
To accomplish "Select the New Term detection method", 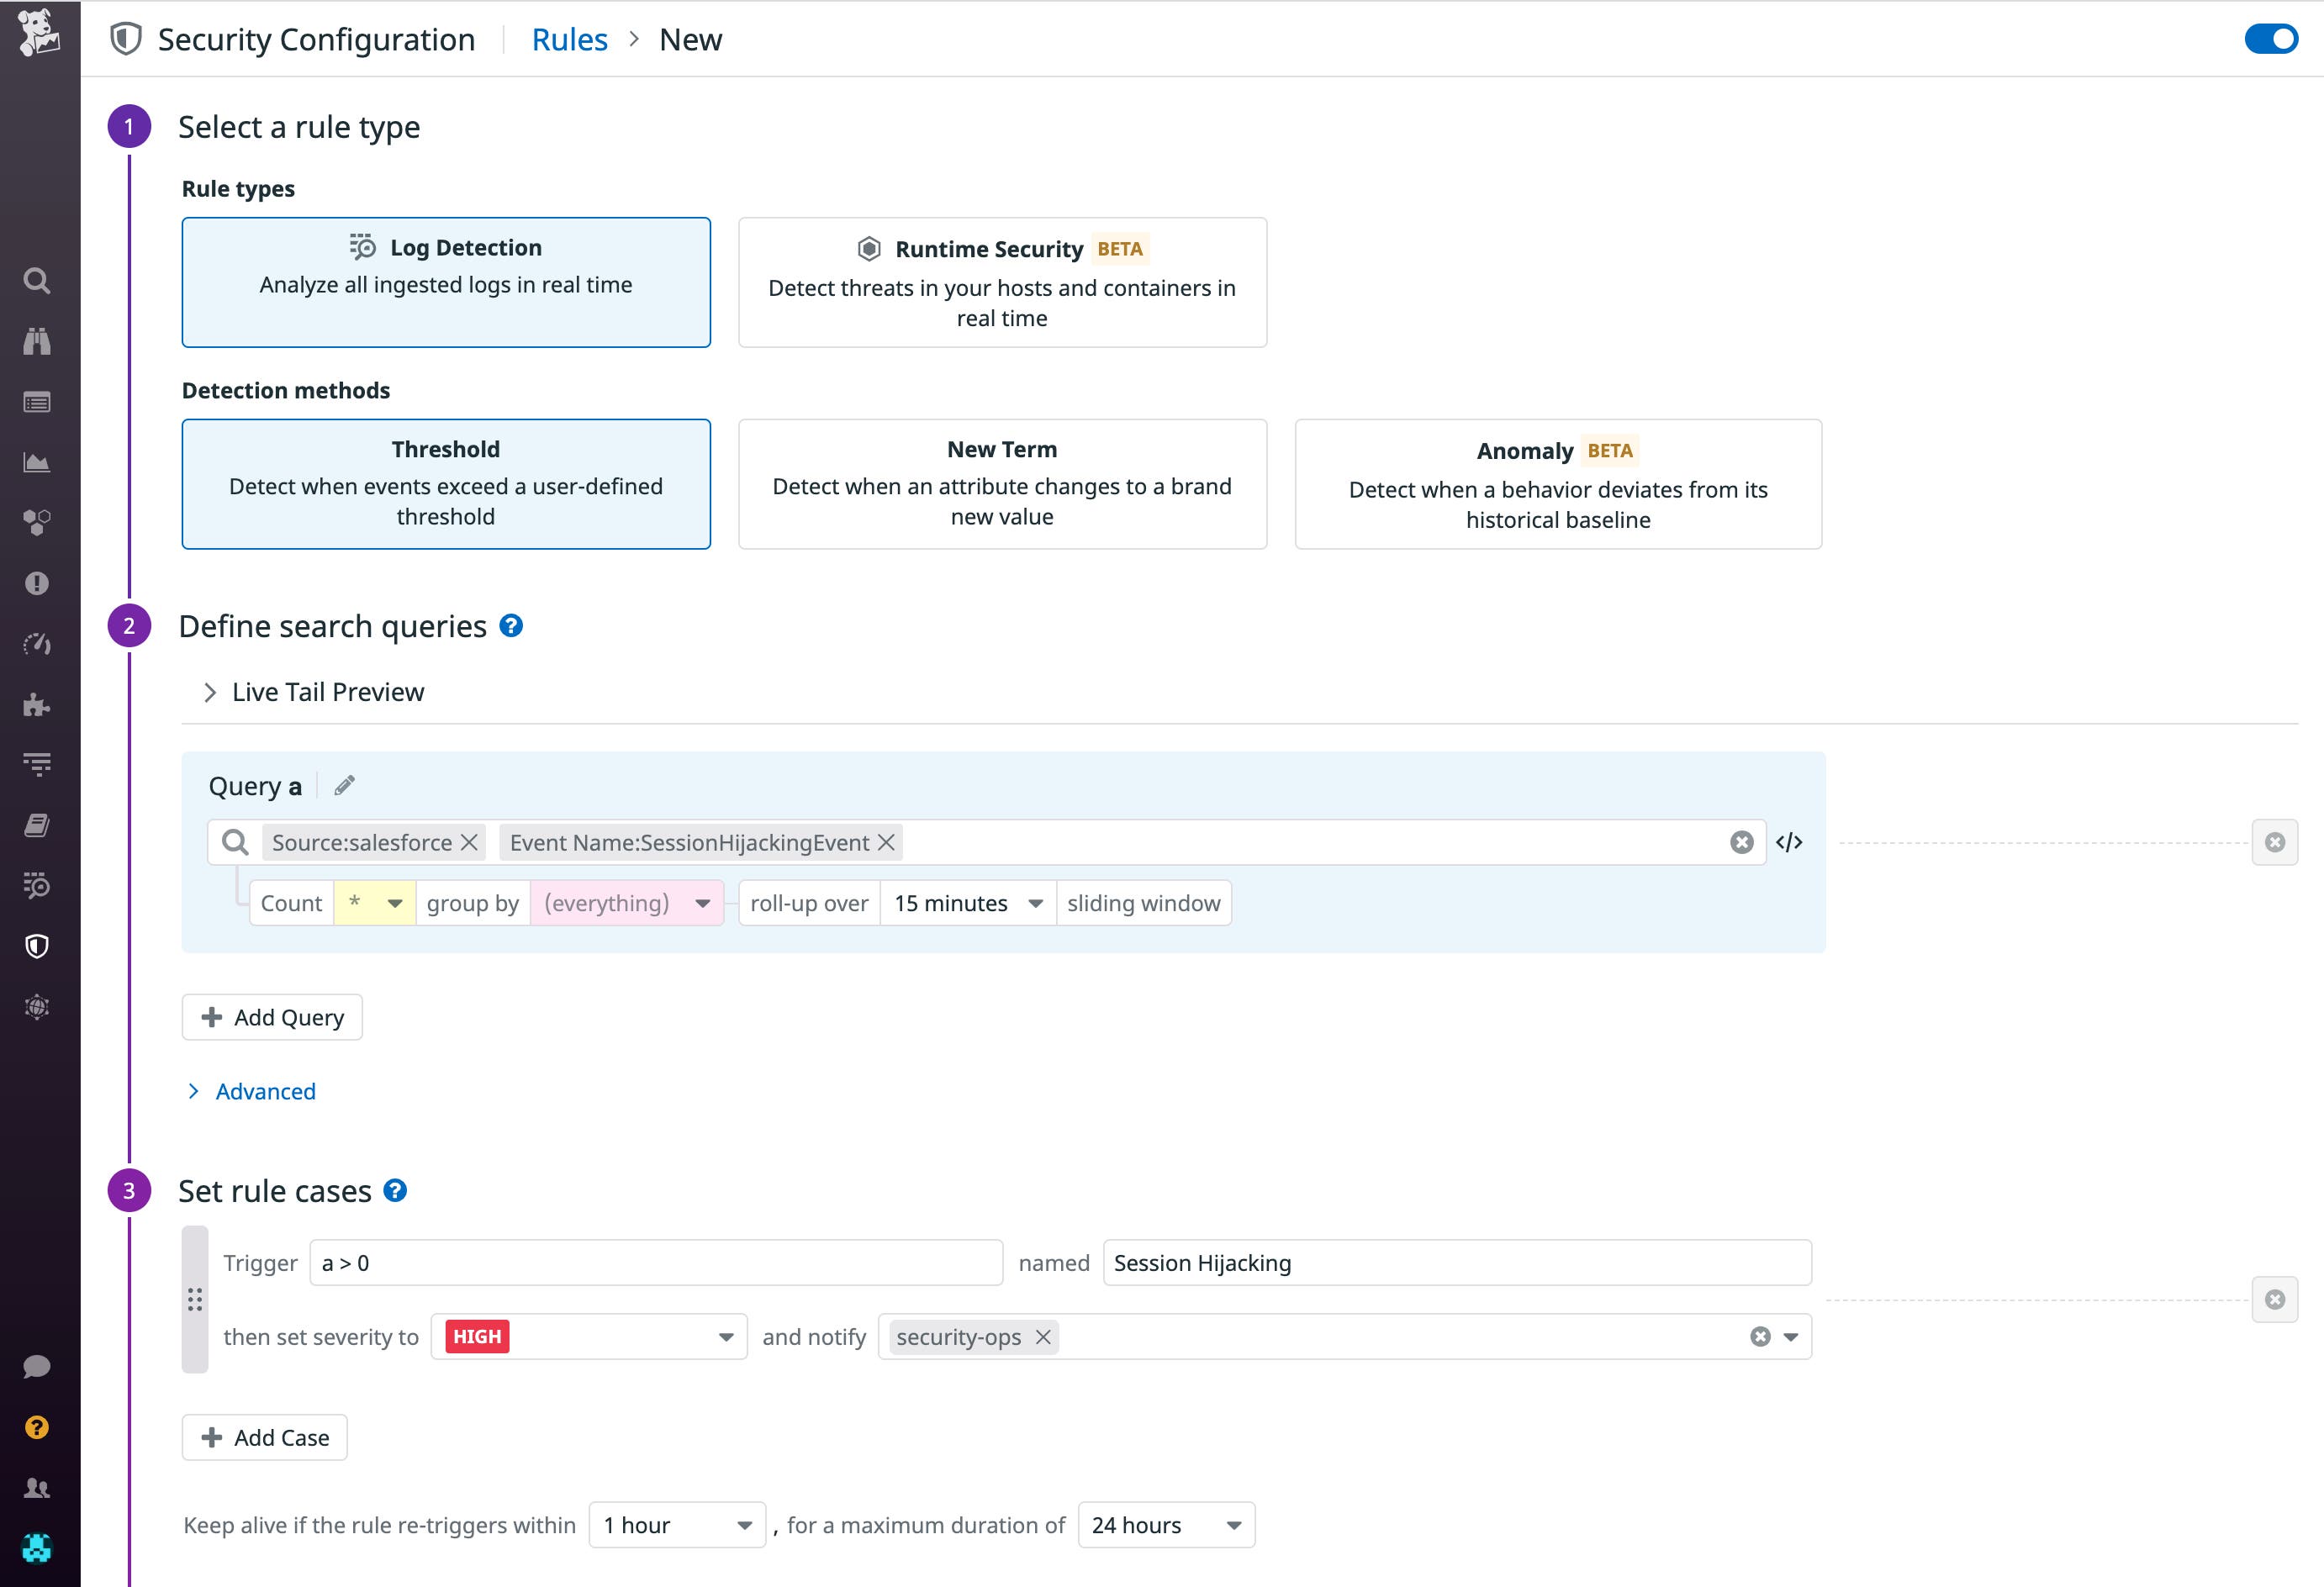I will (x=1001, y=484).
